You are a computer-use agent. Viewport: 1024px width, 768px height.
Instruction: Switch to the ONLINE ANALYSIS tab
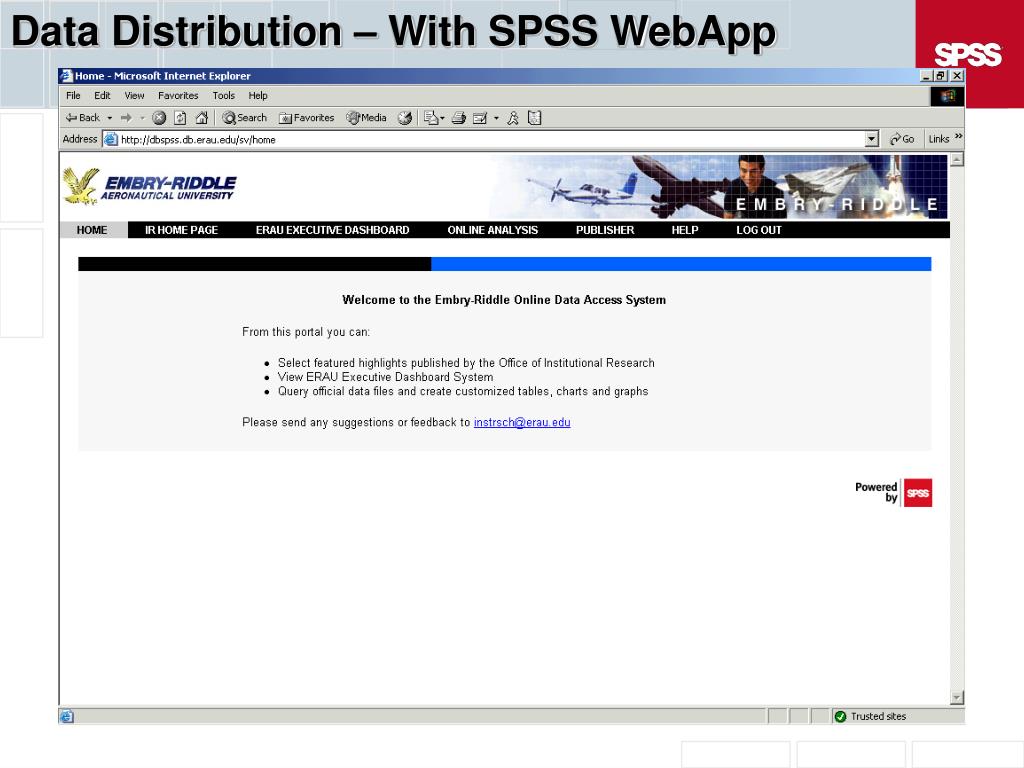coord(492,230)
